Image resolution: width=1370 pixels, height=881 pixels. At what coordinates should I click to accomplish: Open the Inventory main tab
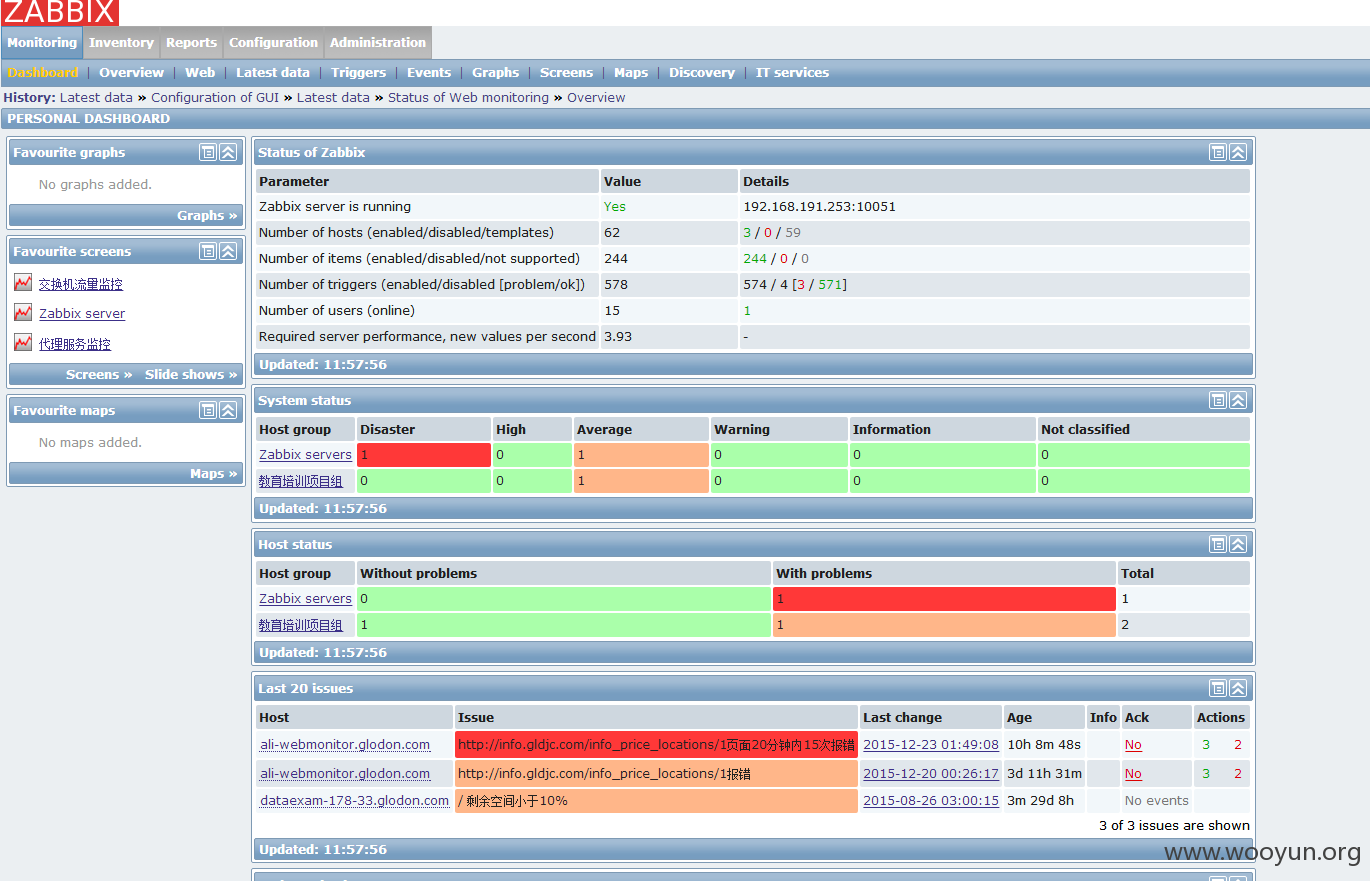coord(121,43)
